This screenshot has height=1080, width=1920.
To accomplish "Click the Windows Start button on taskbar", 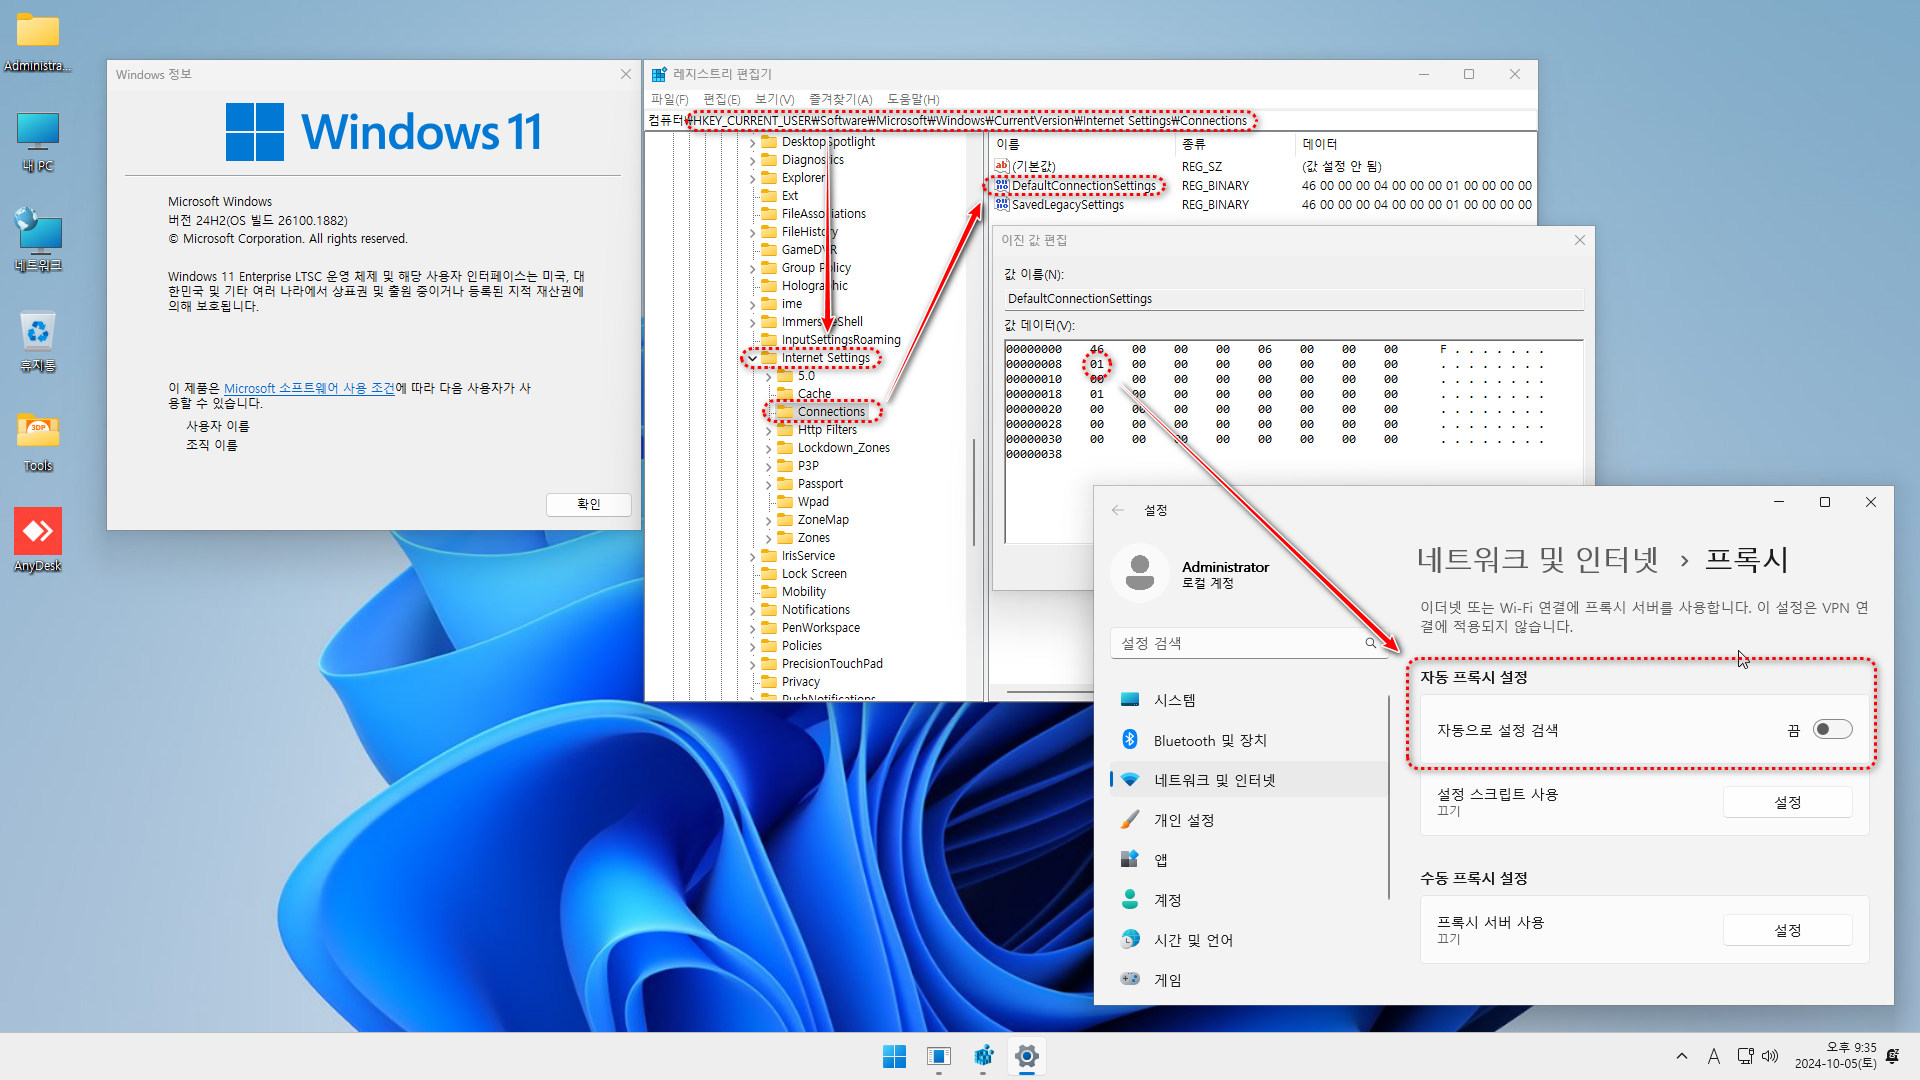I will pos(894,1056).
